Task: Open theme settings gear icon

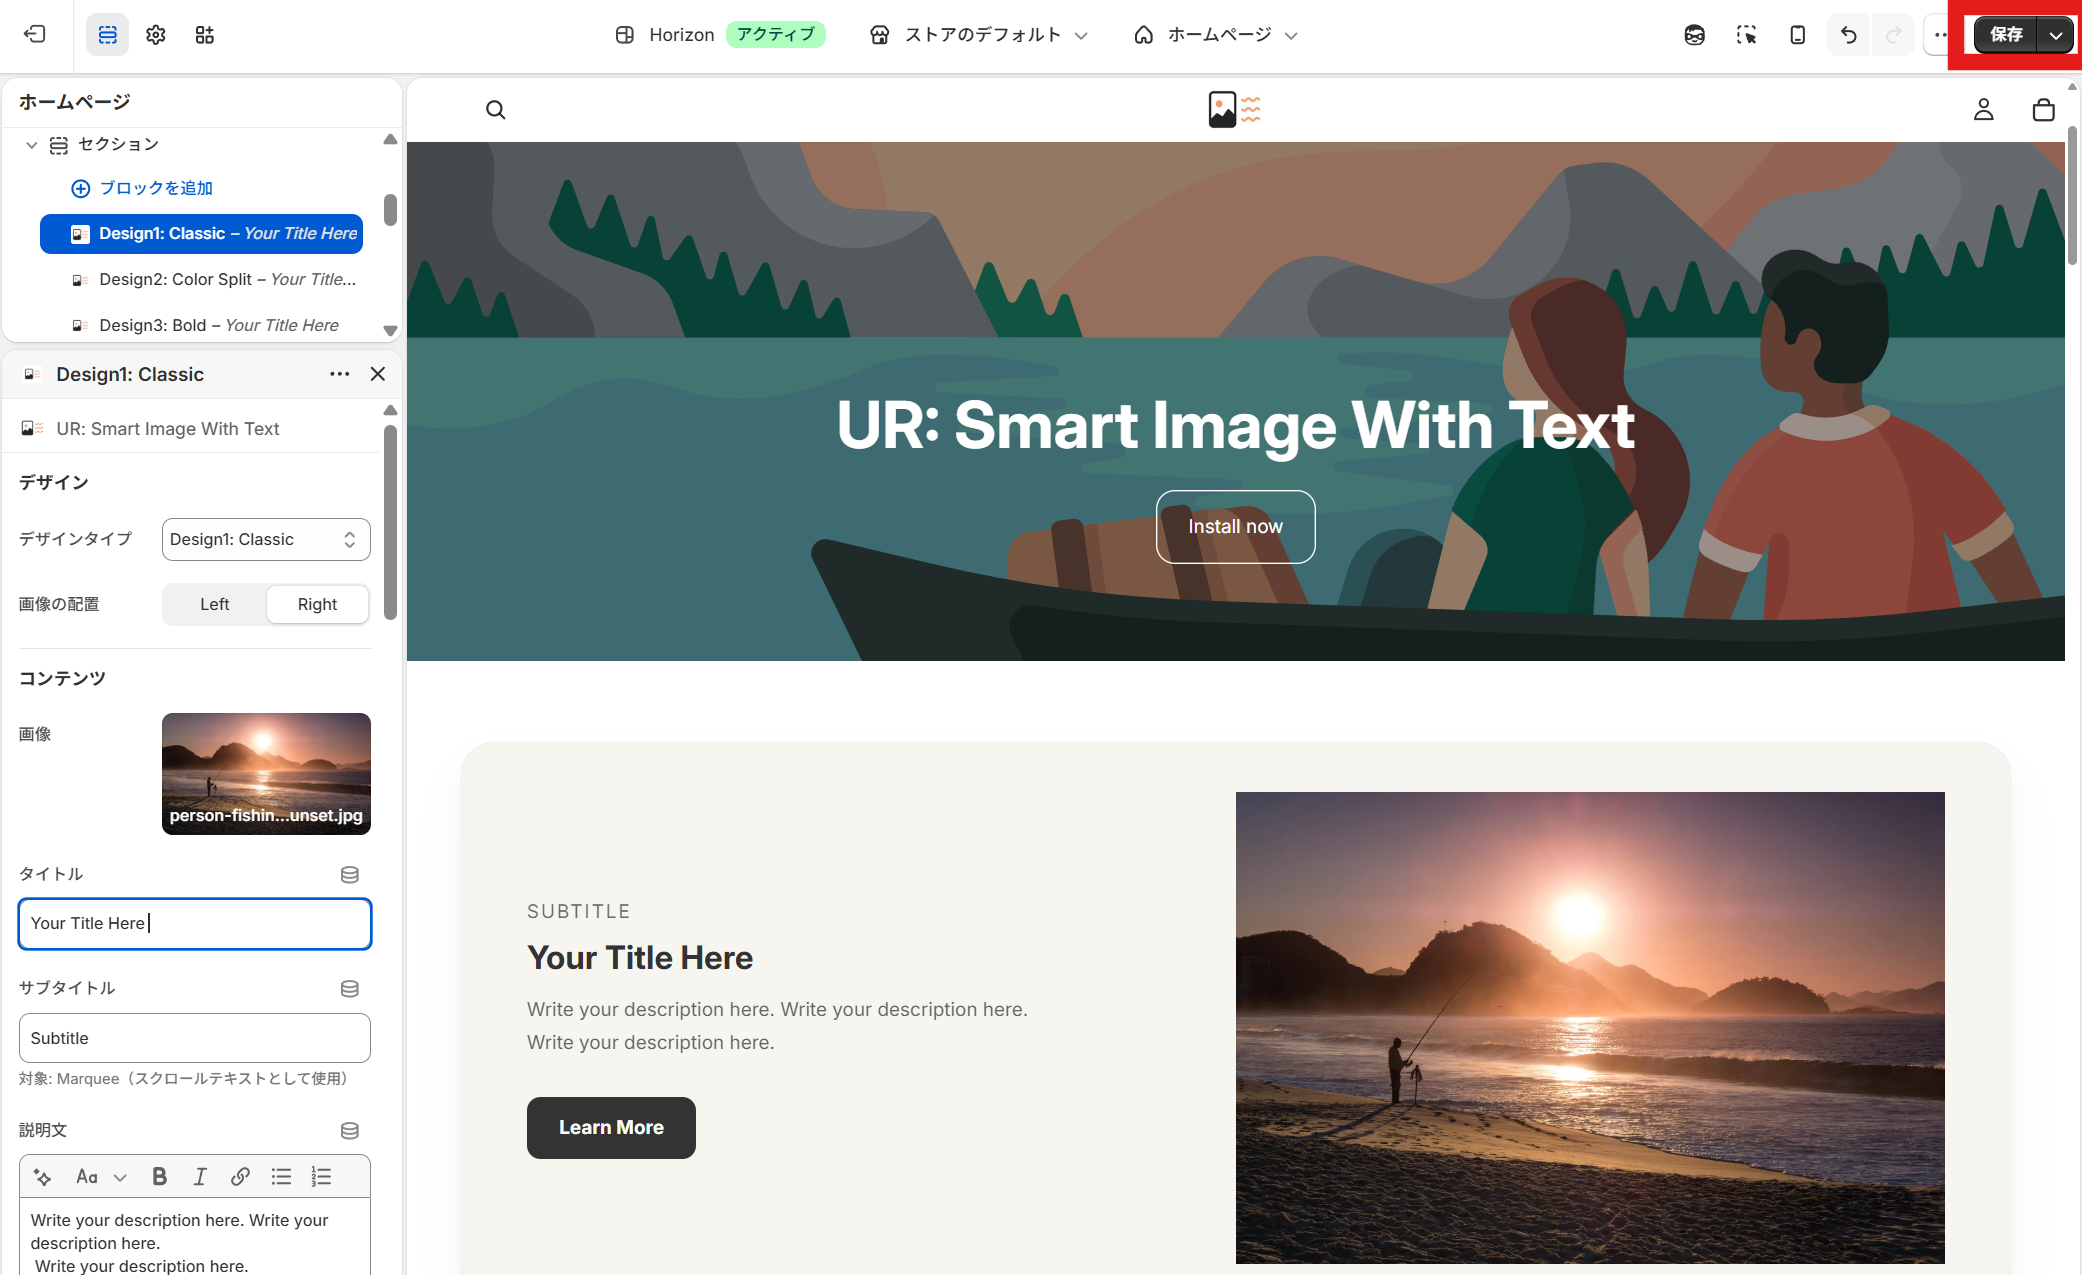Action: [x=156, y=35]
